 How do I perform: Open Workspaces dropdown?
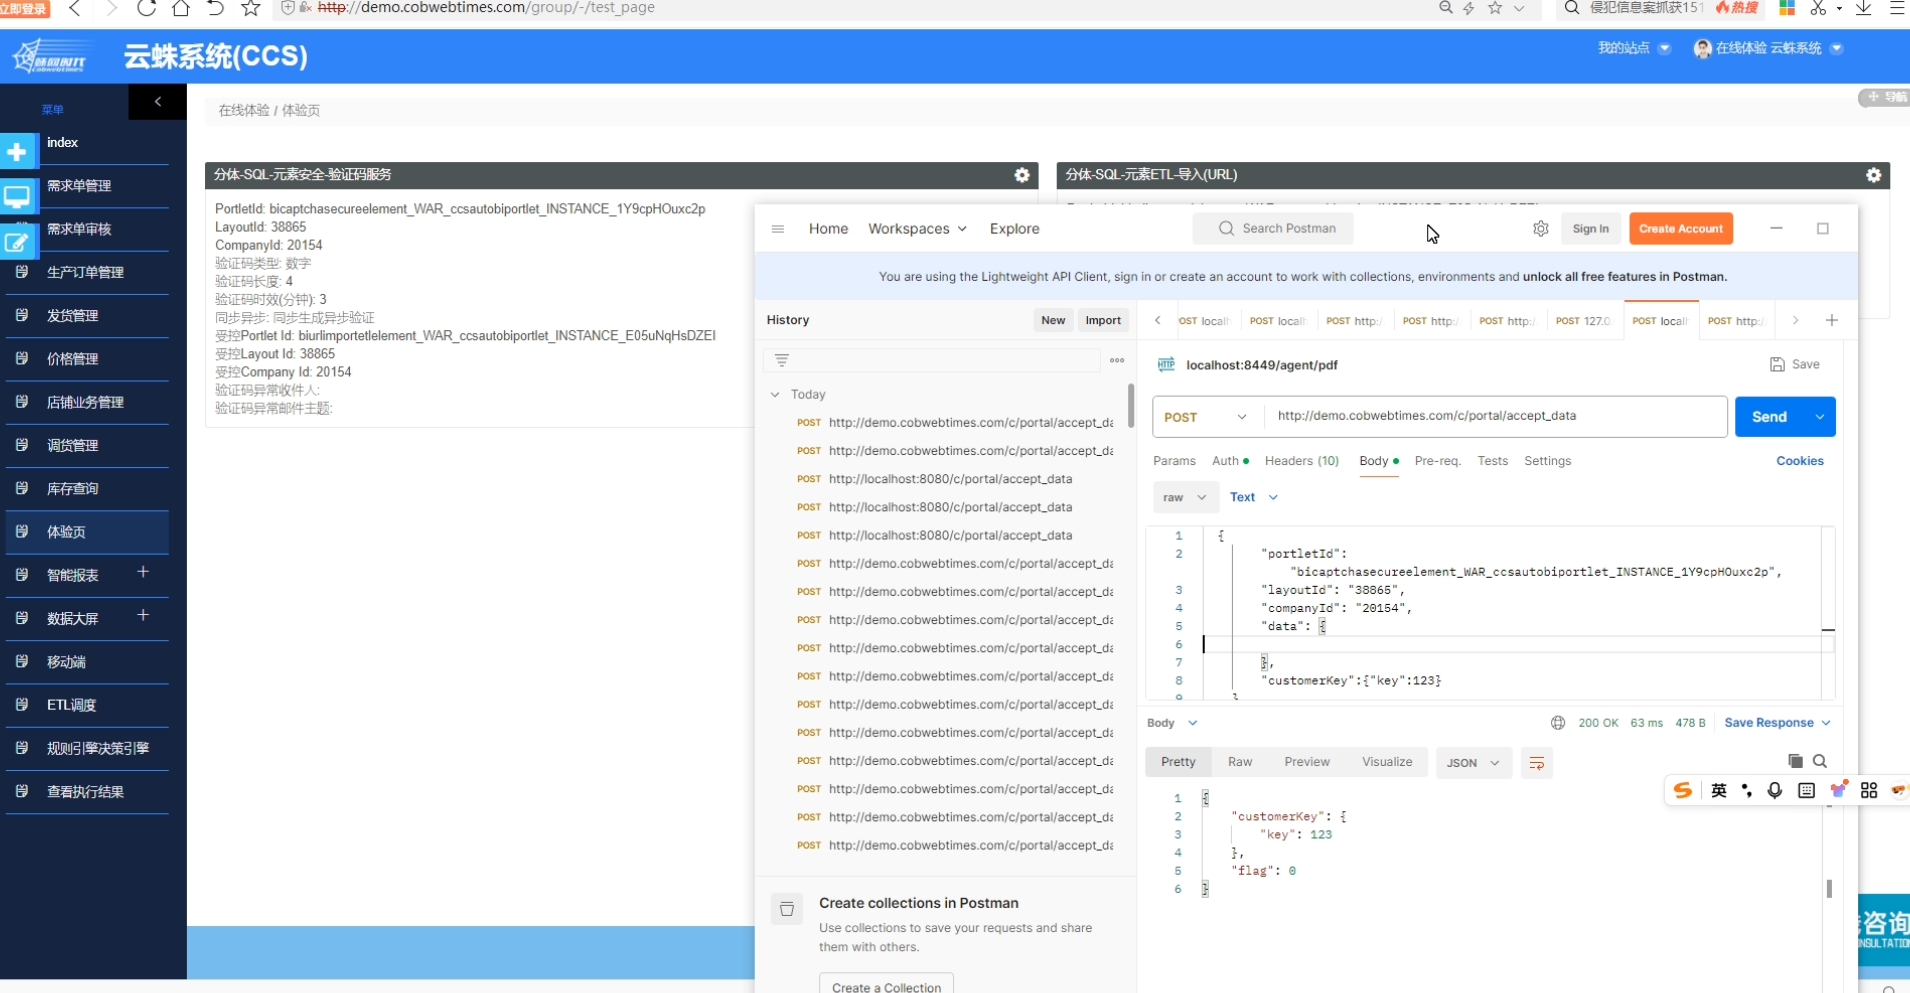click(917, 229)
